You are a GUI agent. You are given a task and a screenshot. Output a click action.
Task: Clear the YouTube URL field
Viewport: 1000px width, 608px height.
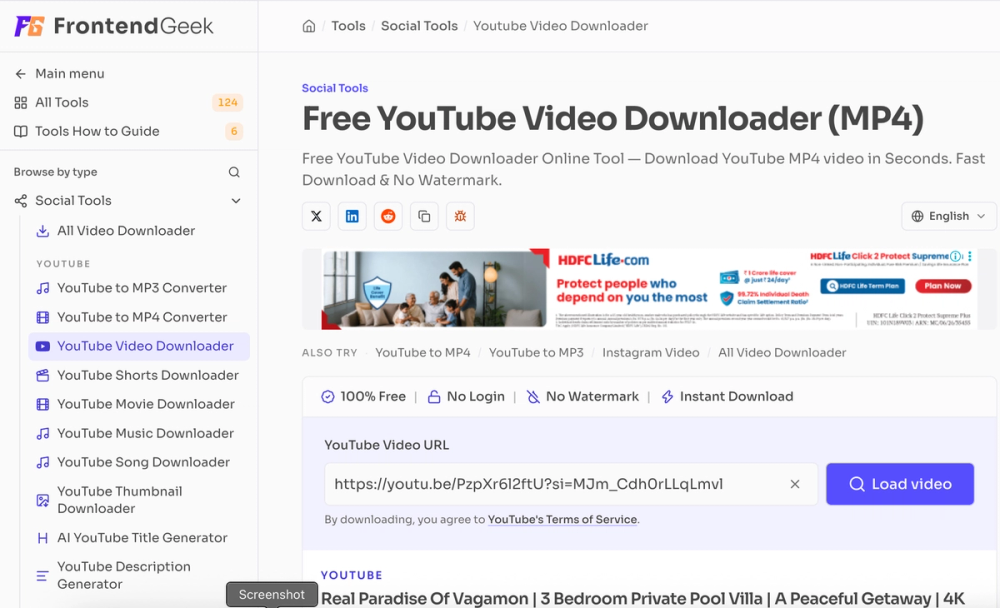795,484
